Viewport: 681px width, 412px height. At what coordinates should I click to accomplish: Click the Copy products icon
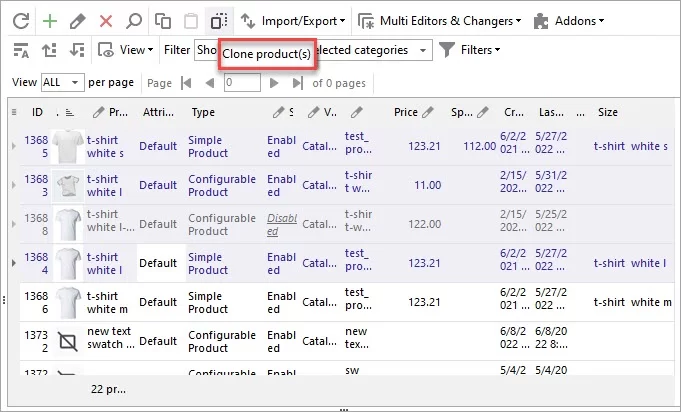[x=163, y=21]
